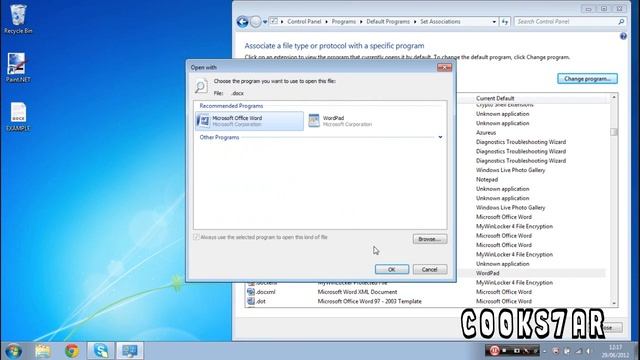The height and width of the screenshot is (360, 640).
Task: Select the Notepad entry in Current Default
Action: coord(487,180)
